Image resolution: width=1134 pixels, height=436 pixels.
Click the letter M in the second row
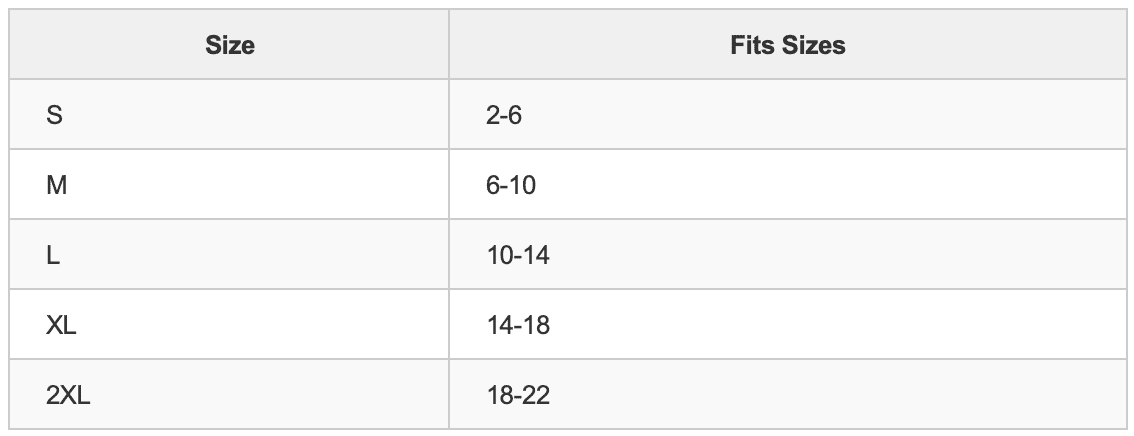[x=57, y=185]
